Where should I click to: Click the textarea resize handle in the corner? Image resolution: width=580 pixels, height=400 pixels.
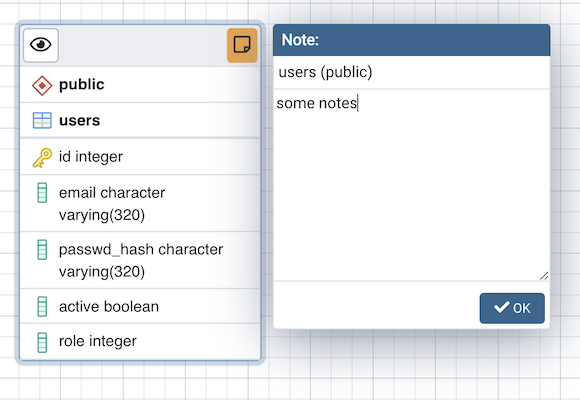[544, 276]
